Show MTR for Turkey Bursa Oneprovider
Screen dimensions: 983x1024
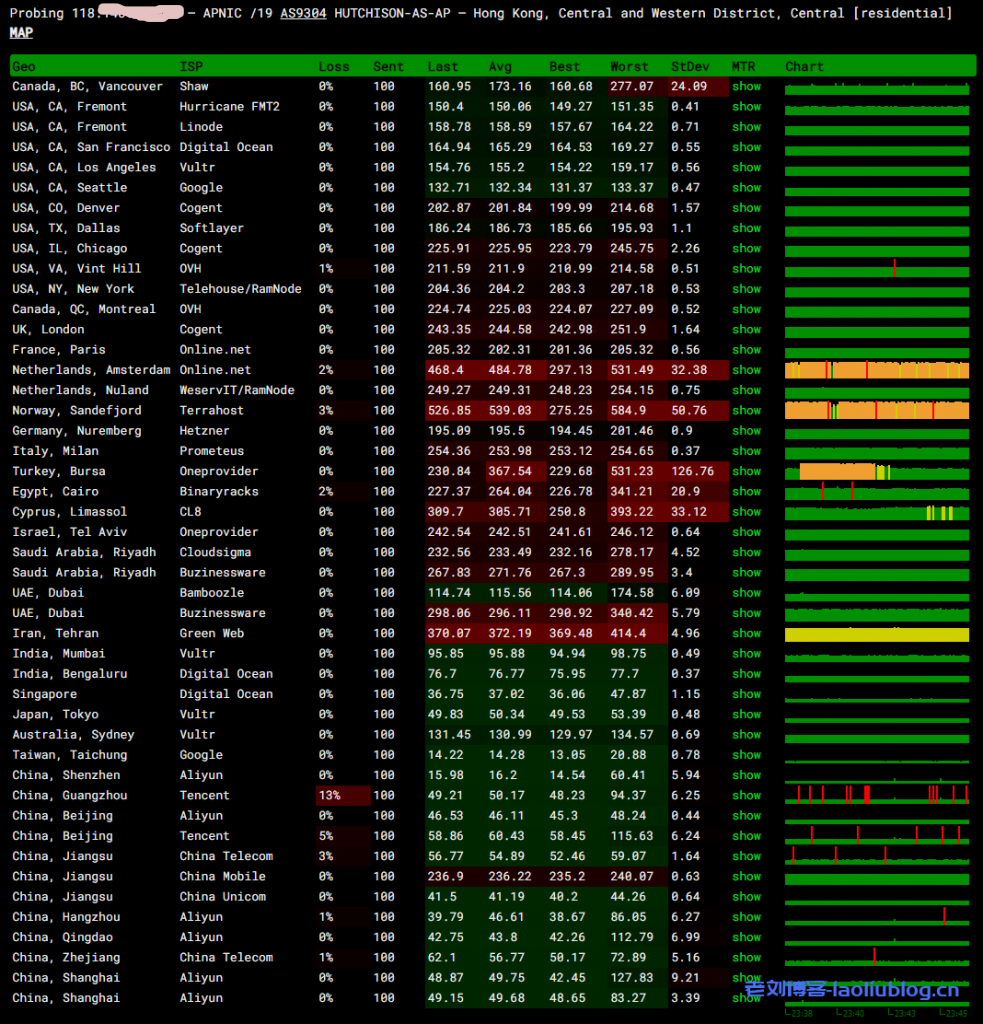point(746,471)
